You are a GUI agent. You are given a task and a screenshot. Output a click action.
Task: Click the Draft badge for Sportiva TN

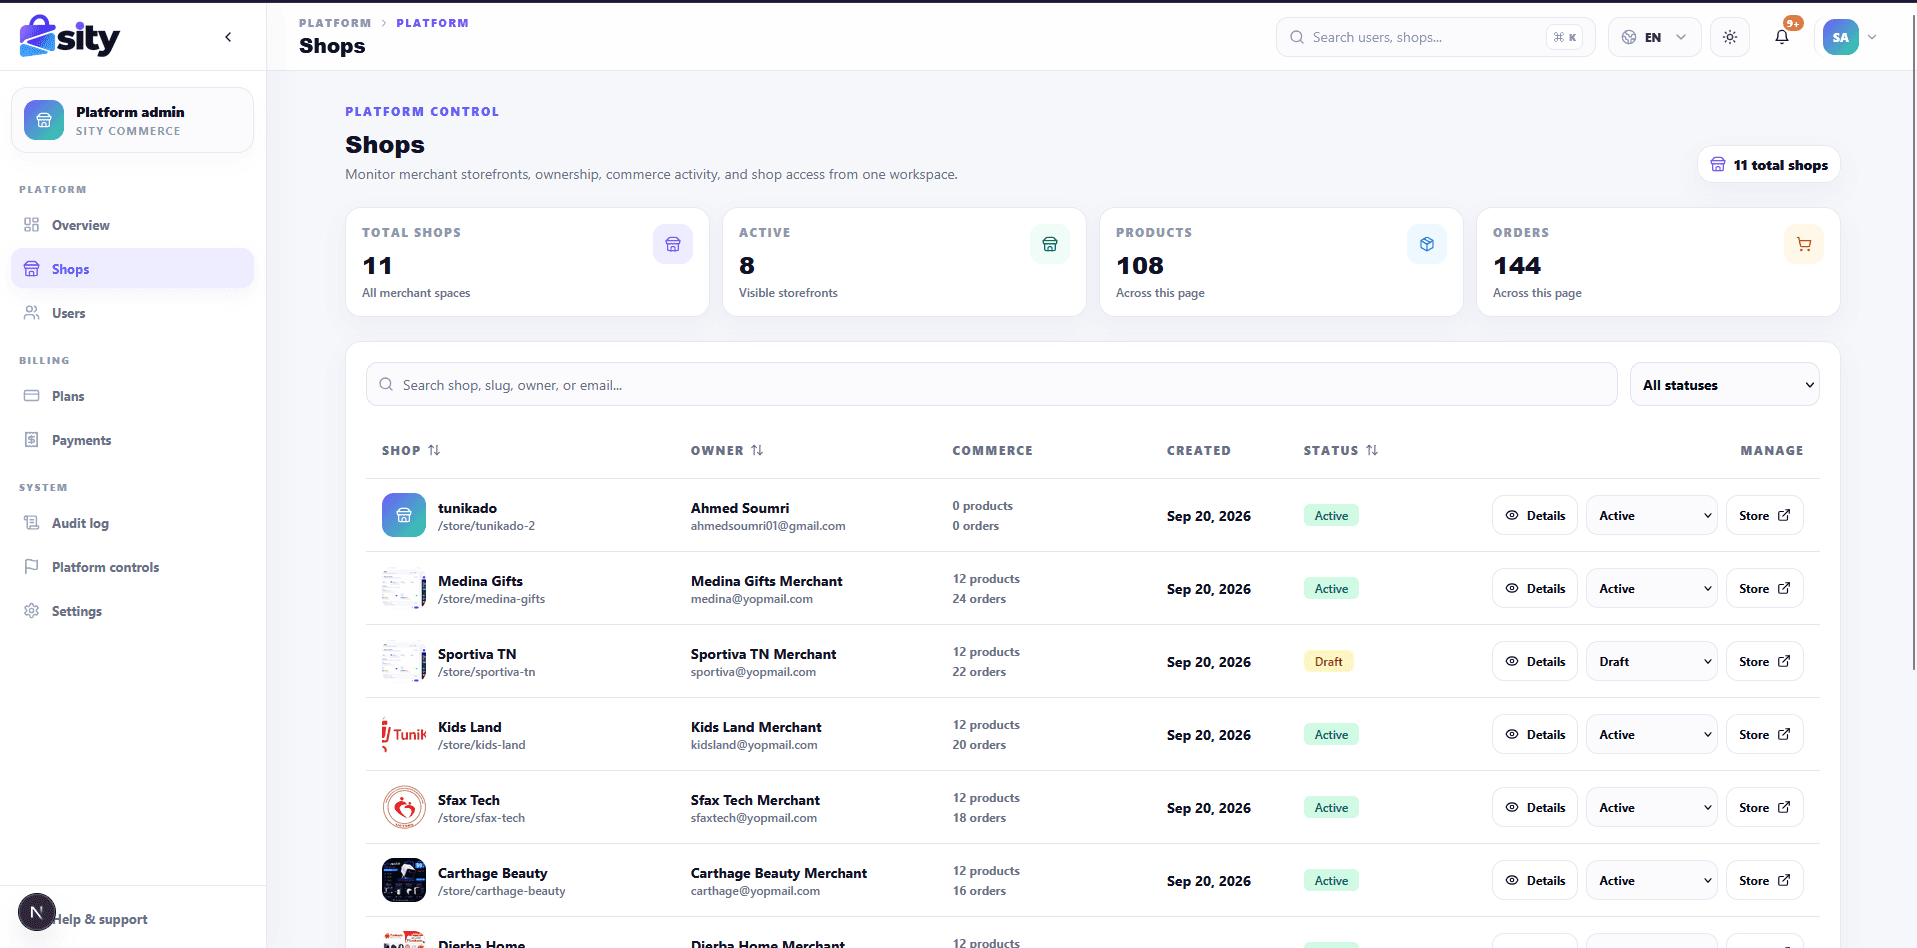[1329, 661]
